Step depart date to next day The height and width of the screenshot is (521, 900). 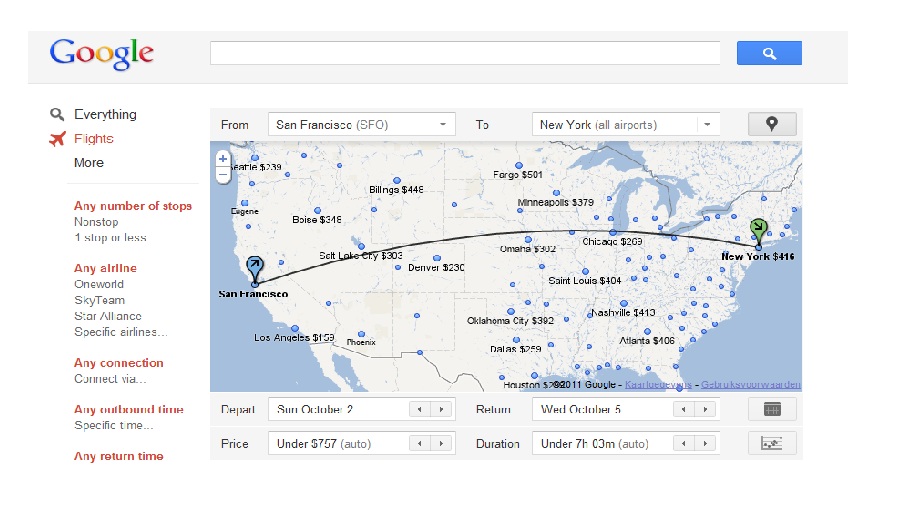441,409
